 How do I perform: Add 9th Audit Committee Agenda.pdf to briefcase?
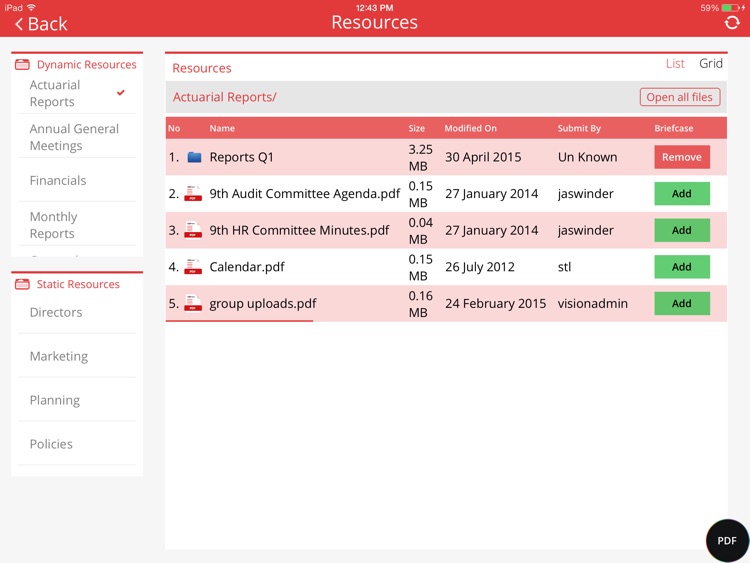pyautogui.click(x=682, y=193)
